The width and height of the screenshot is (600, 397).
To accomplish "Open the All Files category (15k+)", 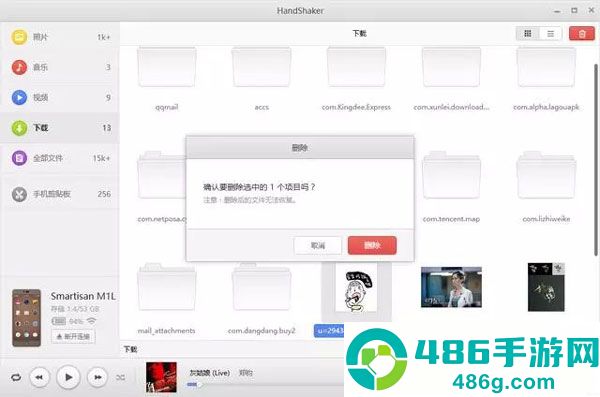I will (x=59, y=158).
